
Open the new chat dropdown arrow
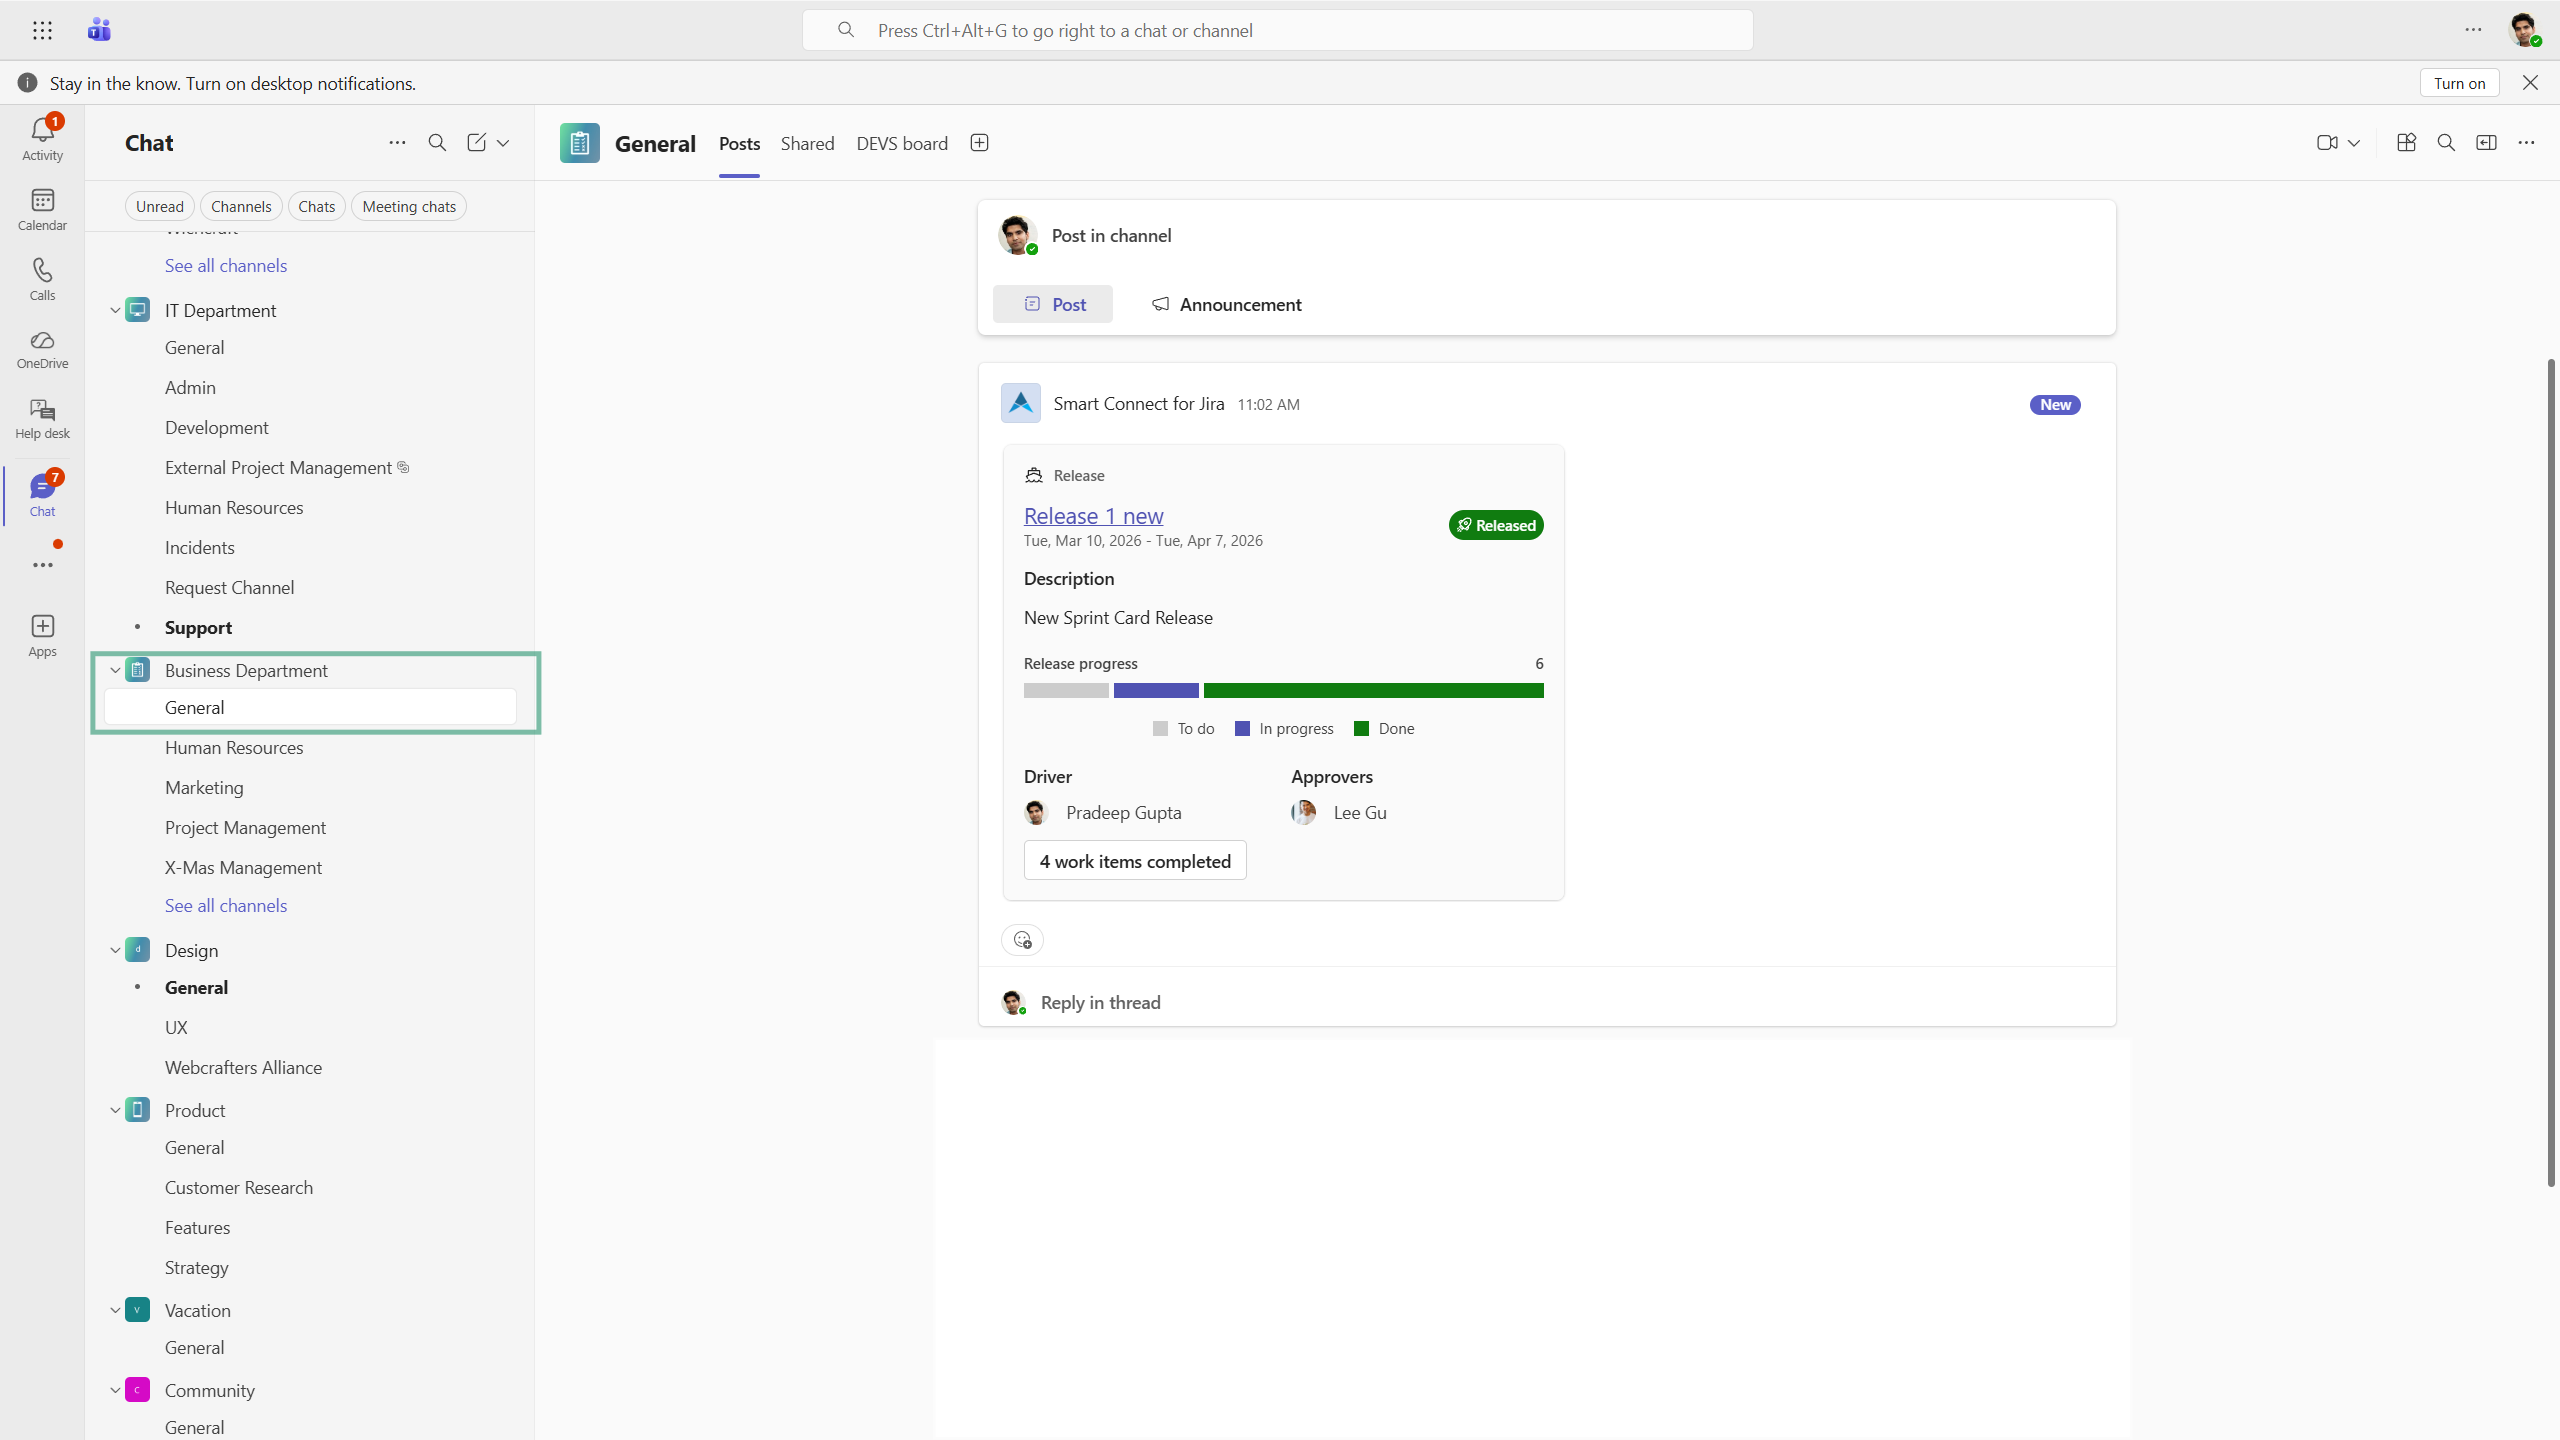pyautogui.click(x=503, y=143)
